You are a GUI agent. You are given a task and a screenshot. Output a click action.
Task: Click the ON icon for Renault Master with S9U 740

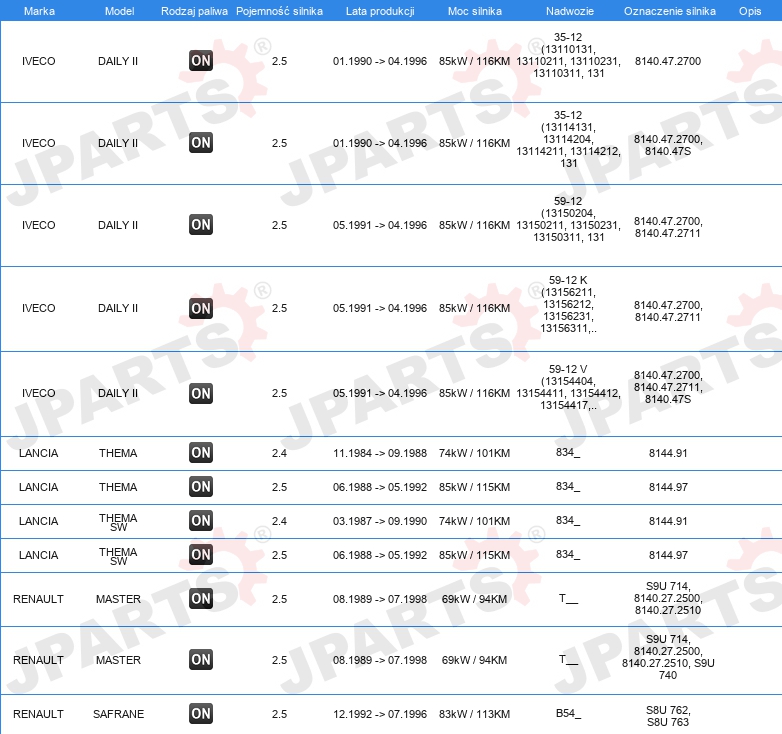click(201, 660)
